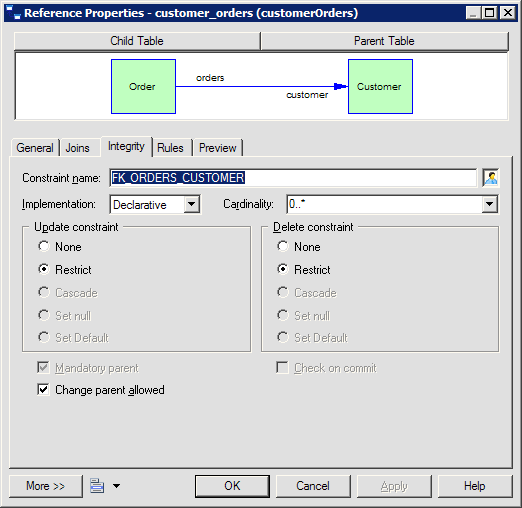Click the dialog title bar window icon
The height and width of the screenshot is (508, 522).
(x=13, y=13)
